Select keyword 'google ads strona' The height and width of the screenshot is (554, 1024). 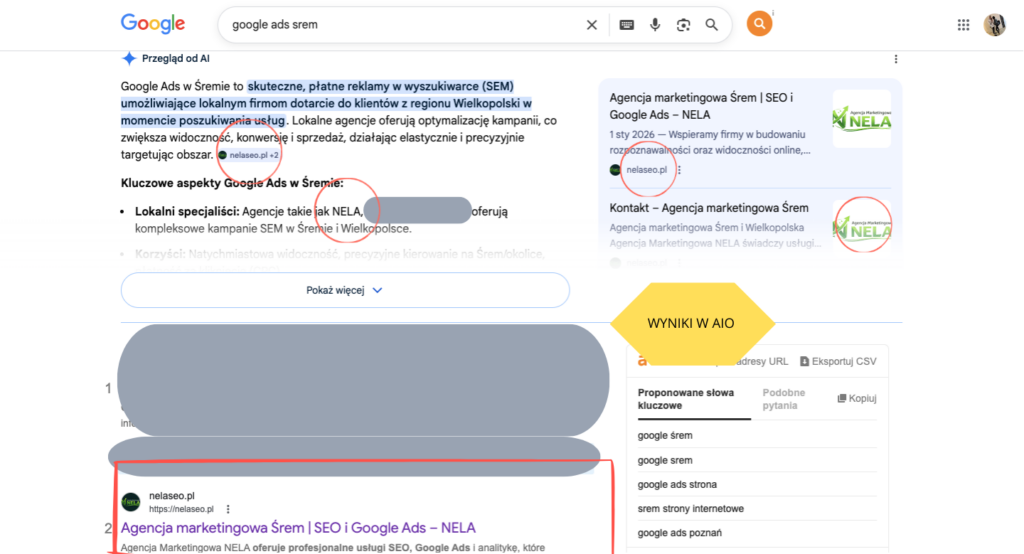coord(677,484)
